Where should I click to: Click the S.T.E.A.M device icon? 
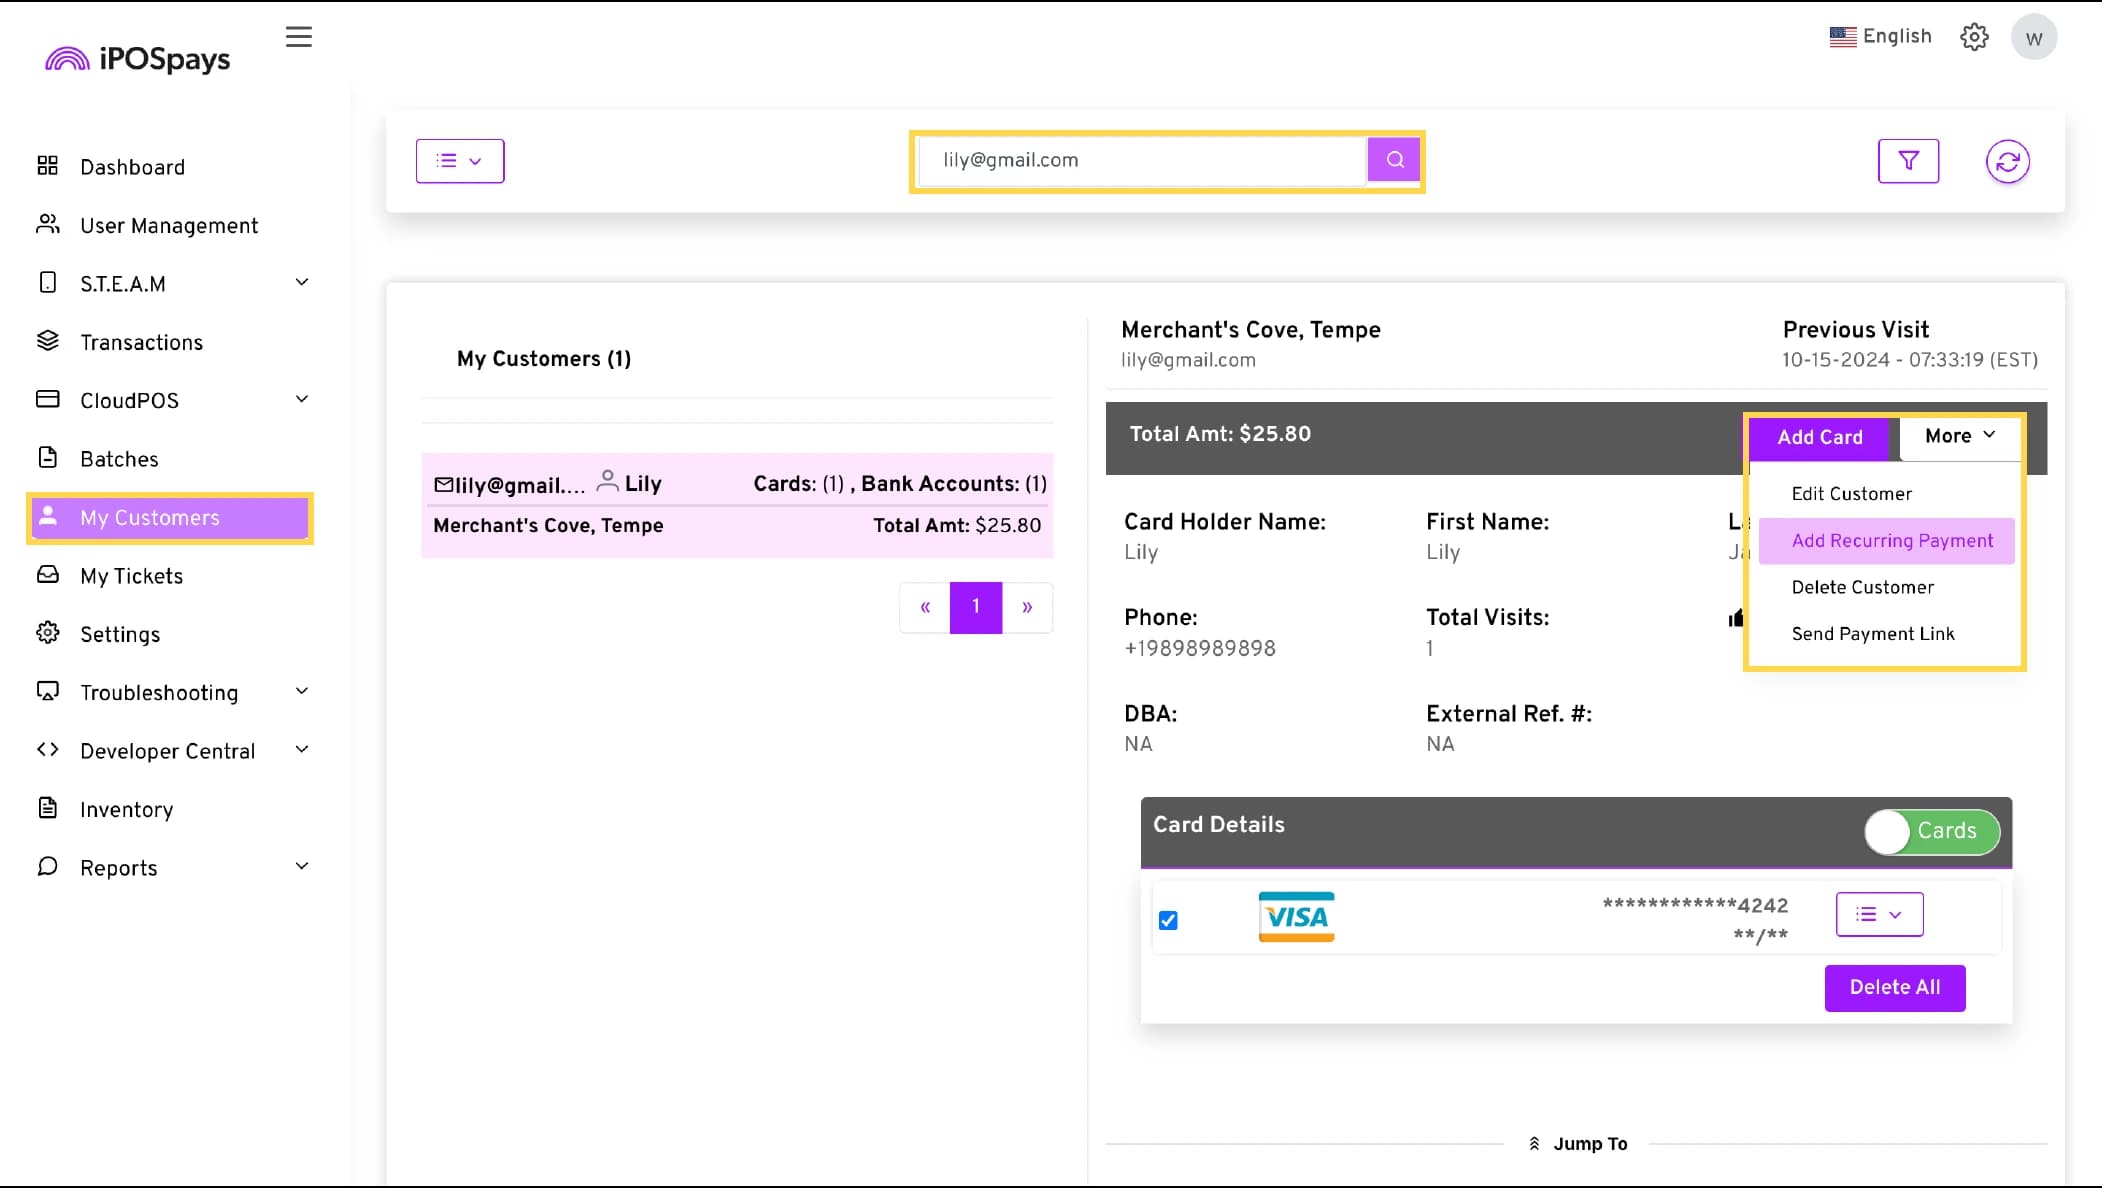(47, 283)
